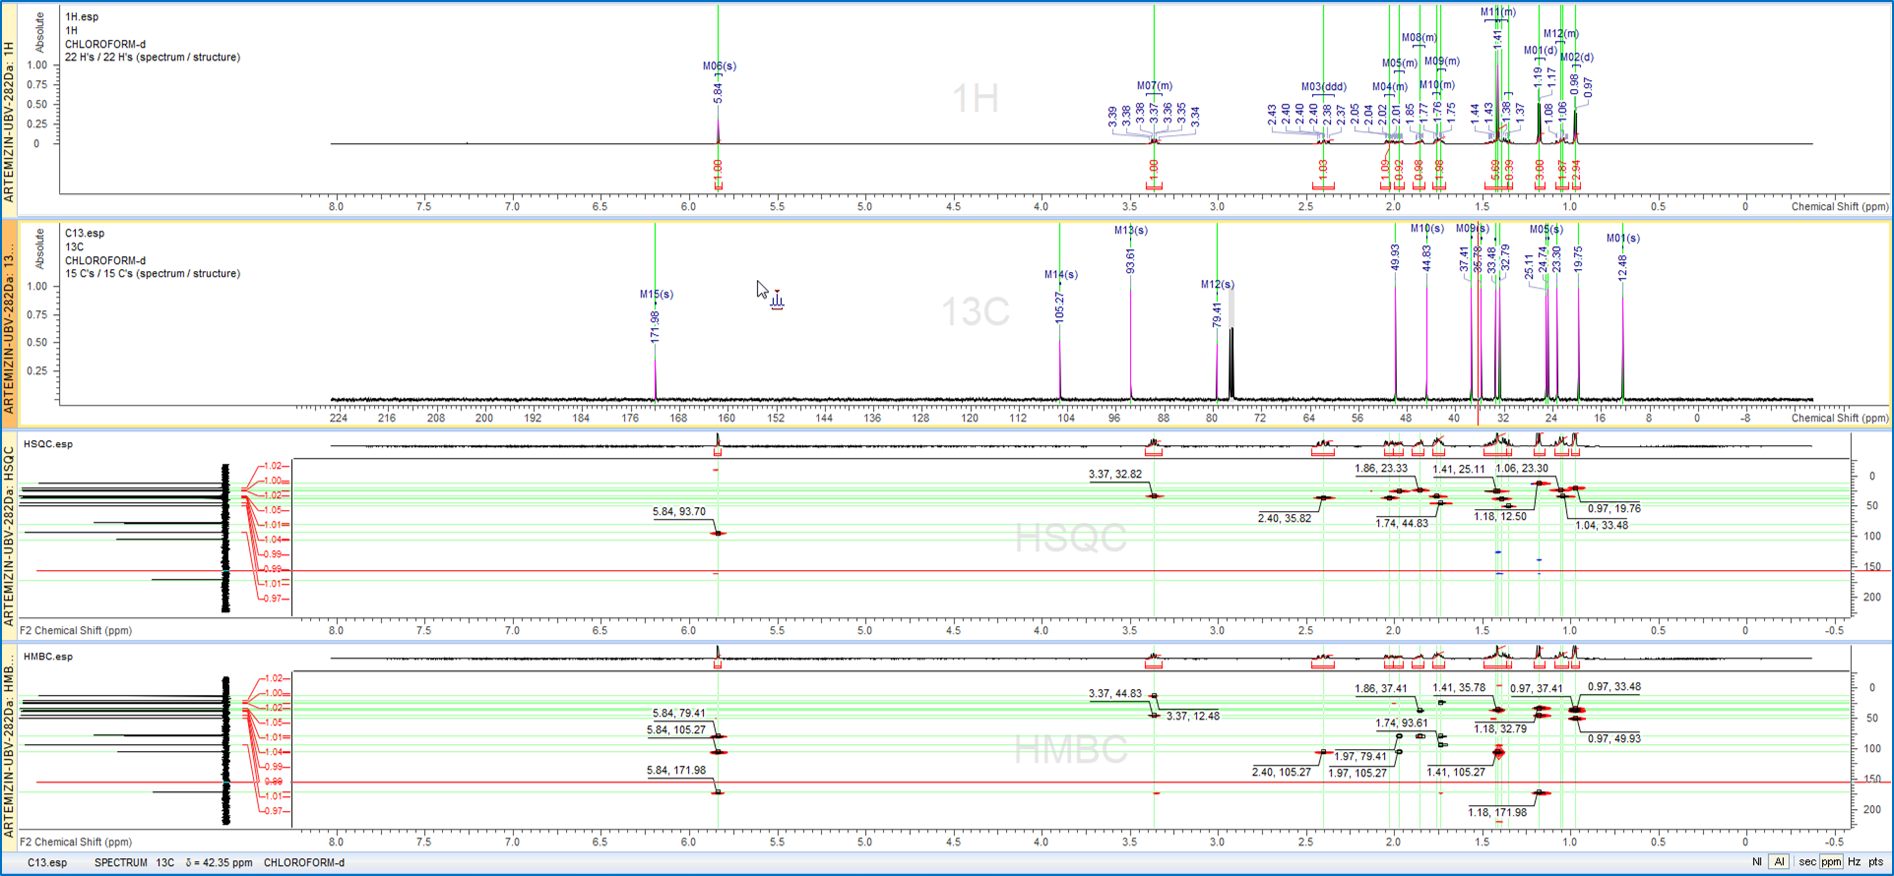1894x876 pixels.
Task: Click the M15(s) label in 13C spectrum
Action: [x=656, y=294]
